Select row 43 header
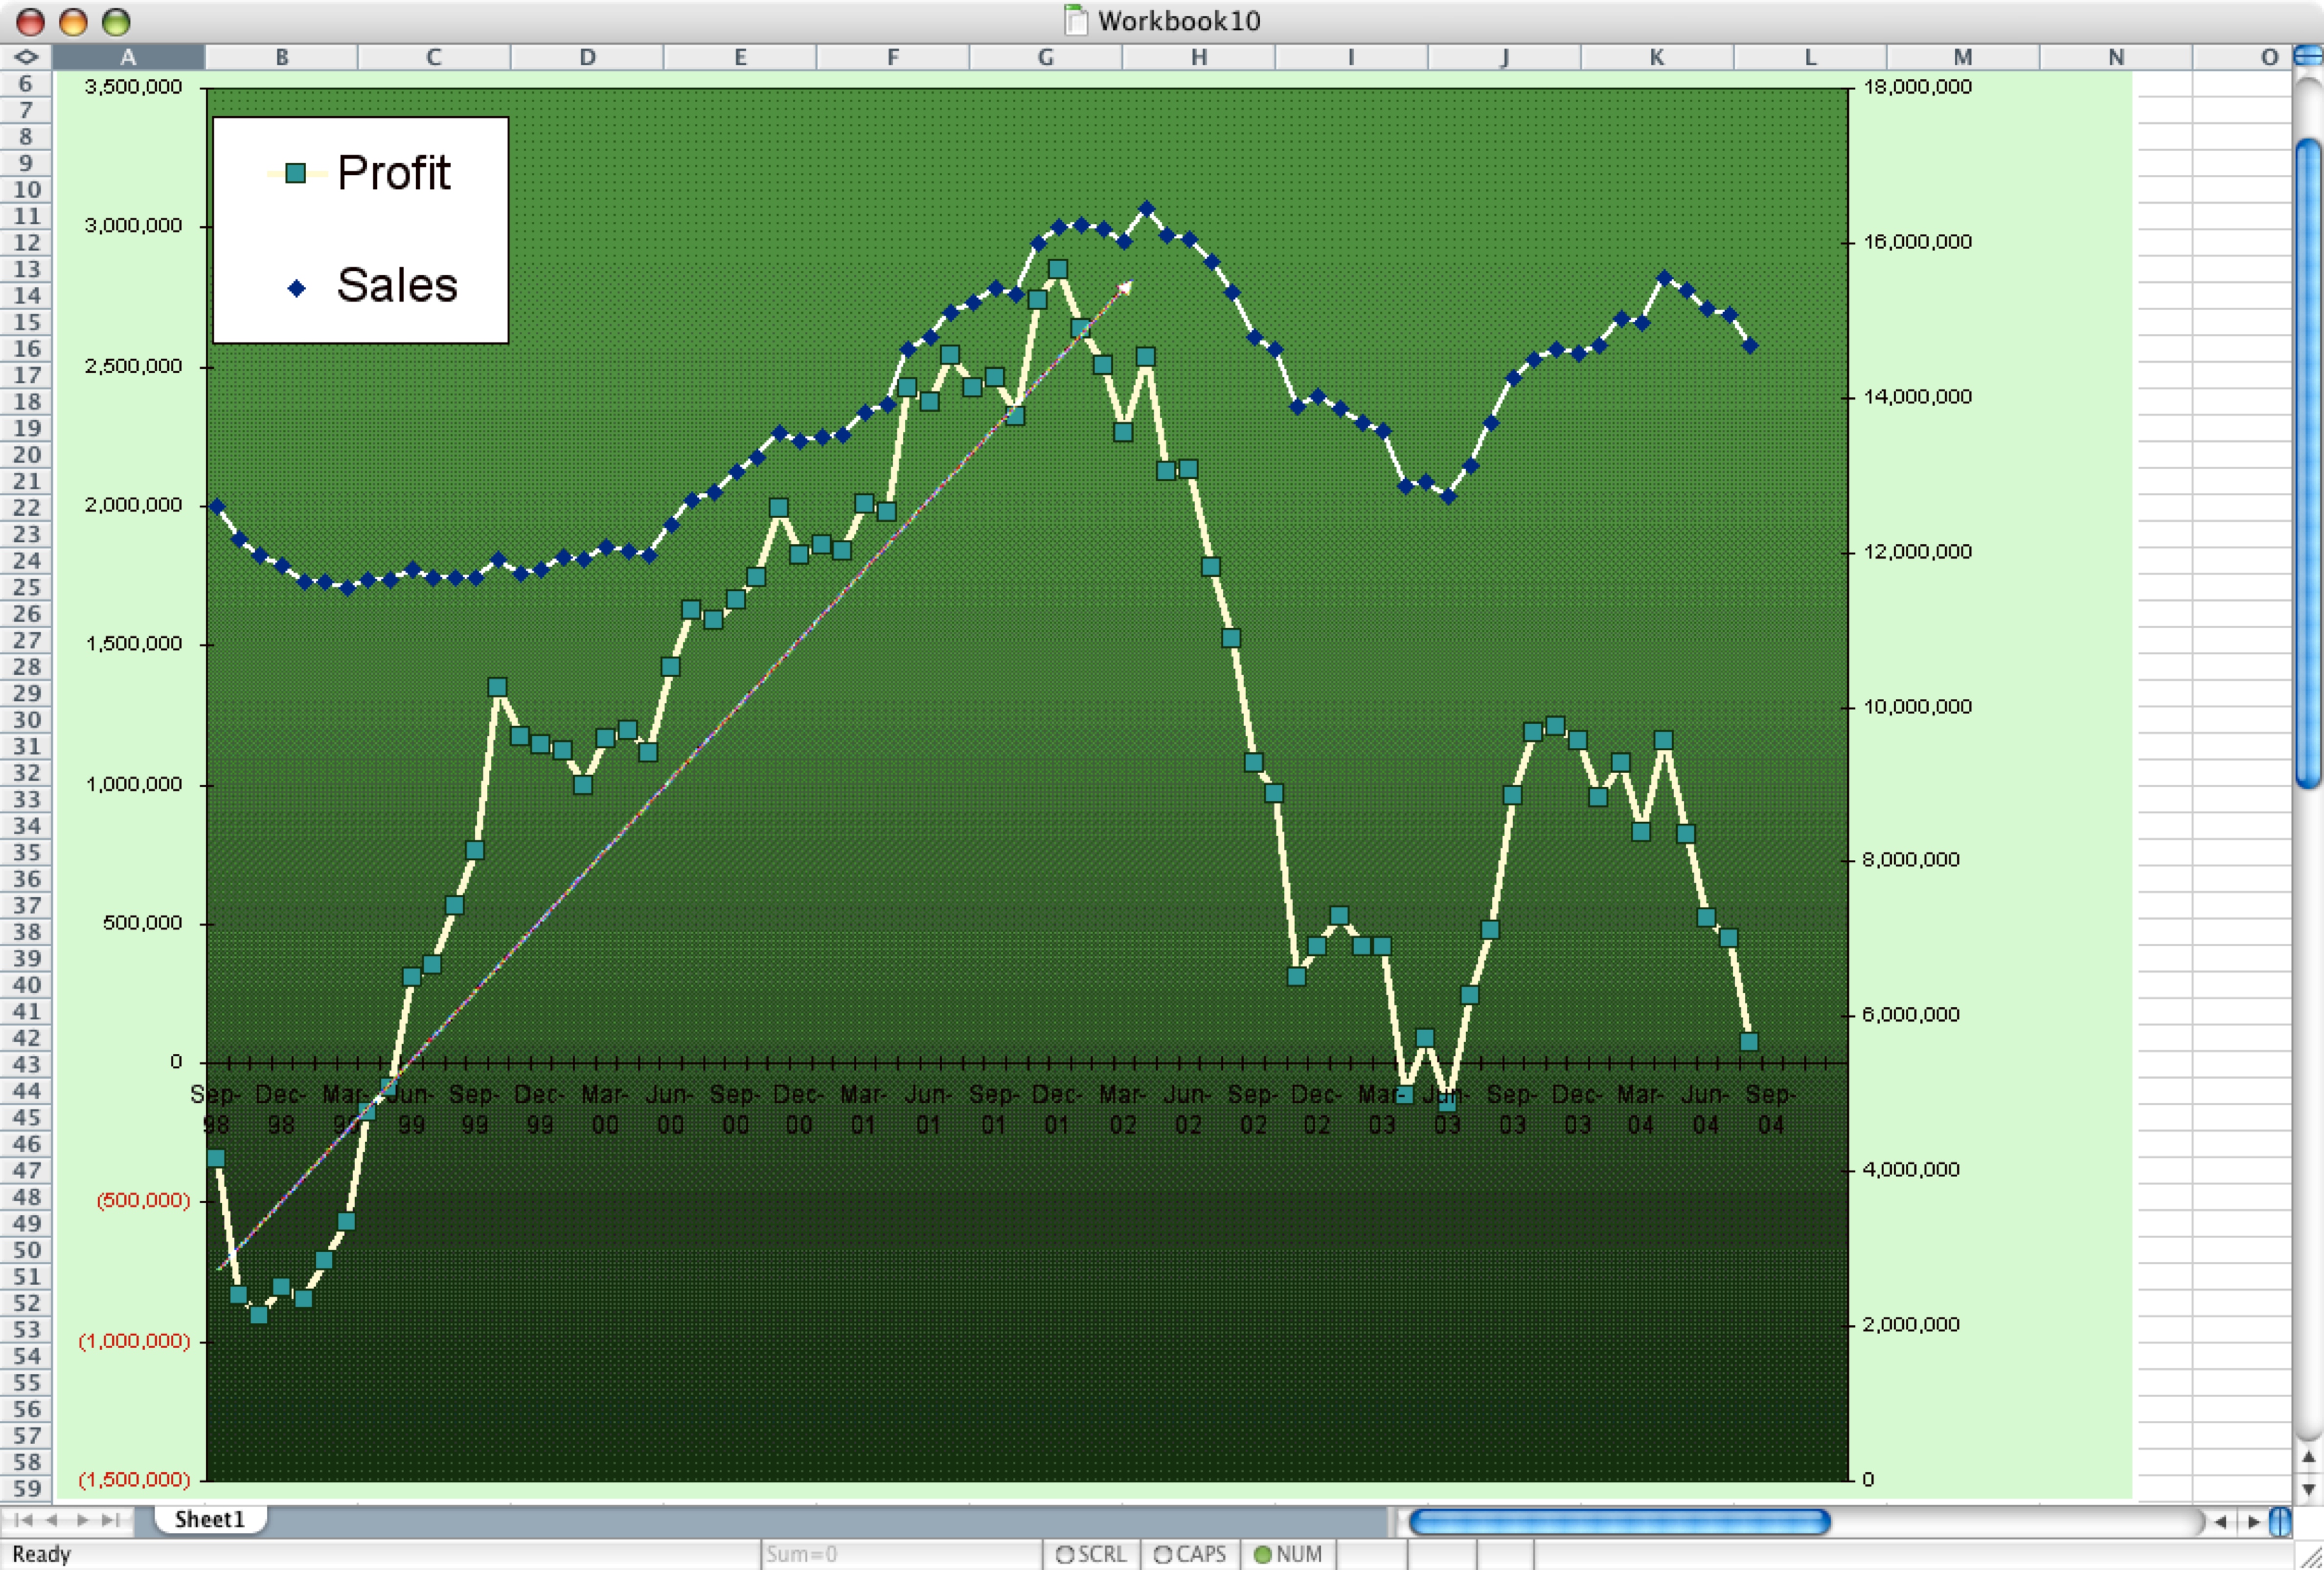 [26, 1064]
